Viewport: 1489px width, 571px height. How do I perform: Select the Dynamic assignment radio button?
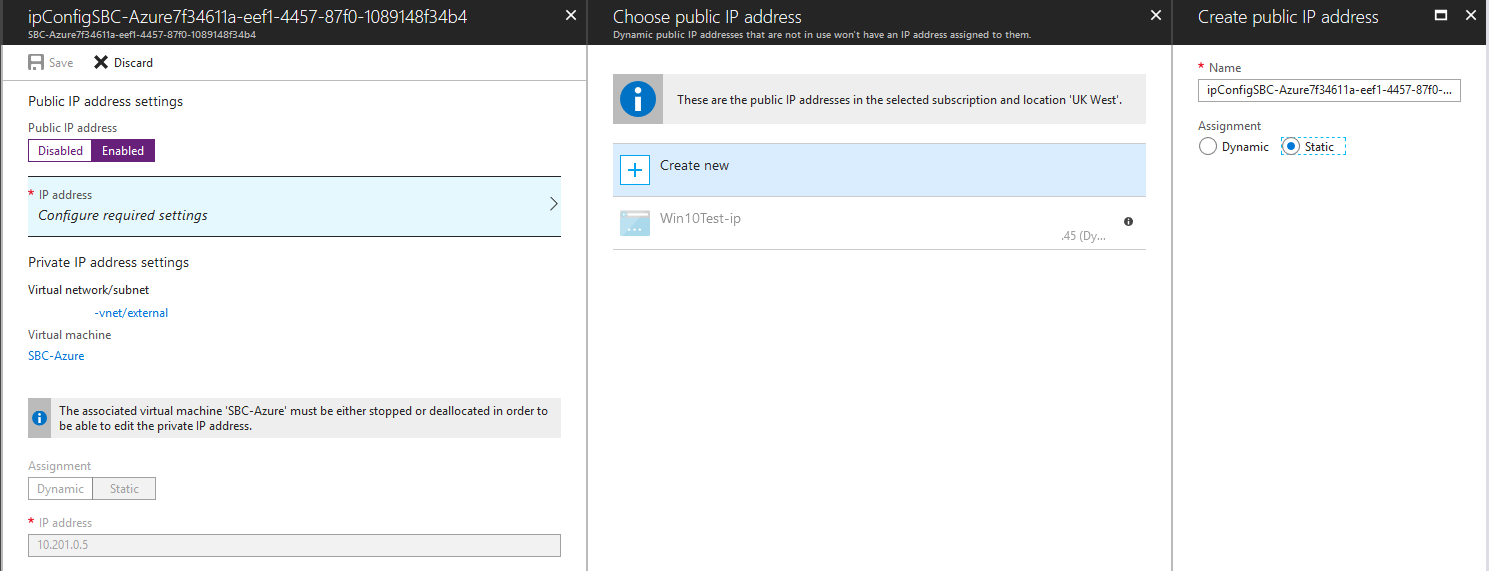click(1208, 147)
